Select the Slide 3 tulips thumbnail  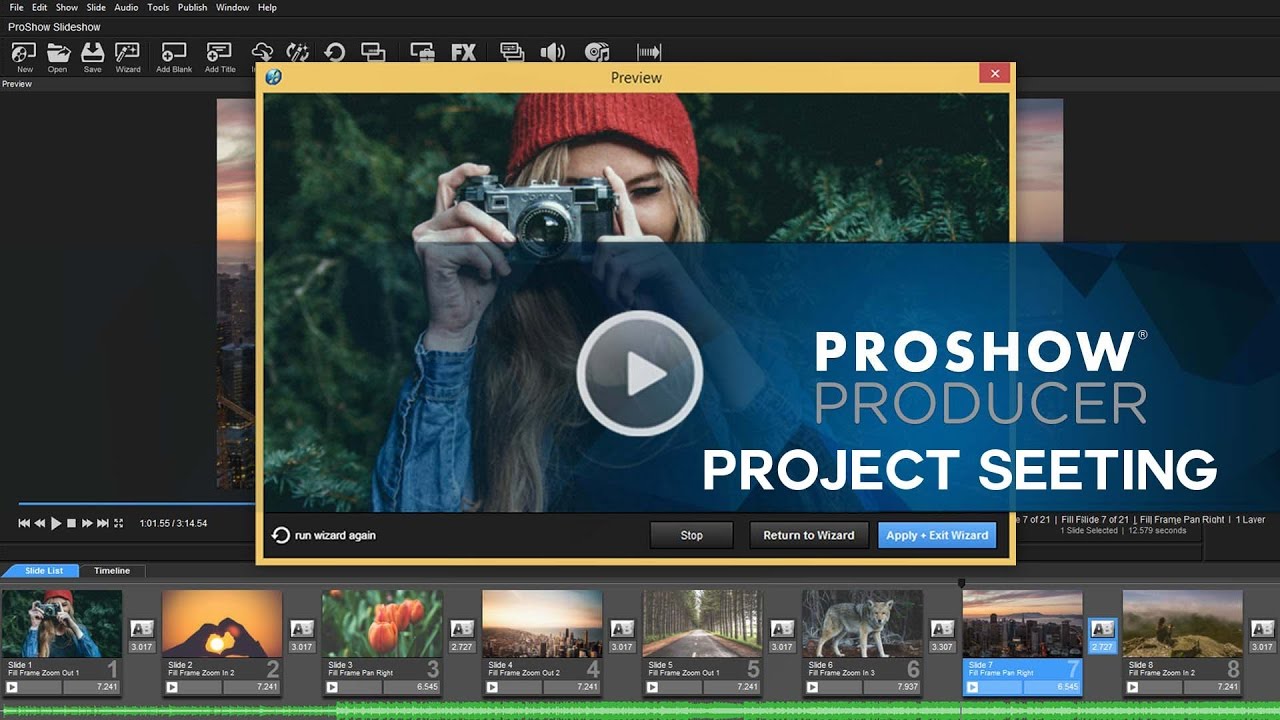[x=382, y=624]
